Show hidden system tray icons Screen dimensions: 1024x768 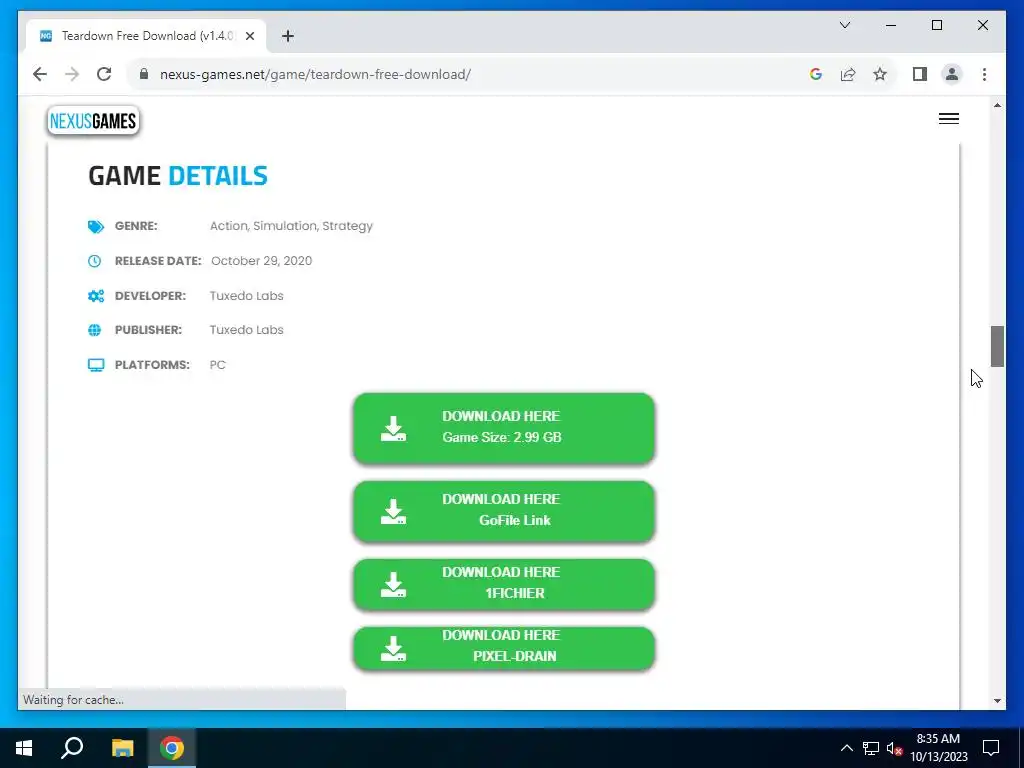[846, 748]
